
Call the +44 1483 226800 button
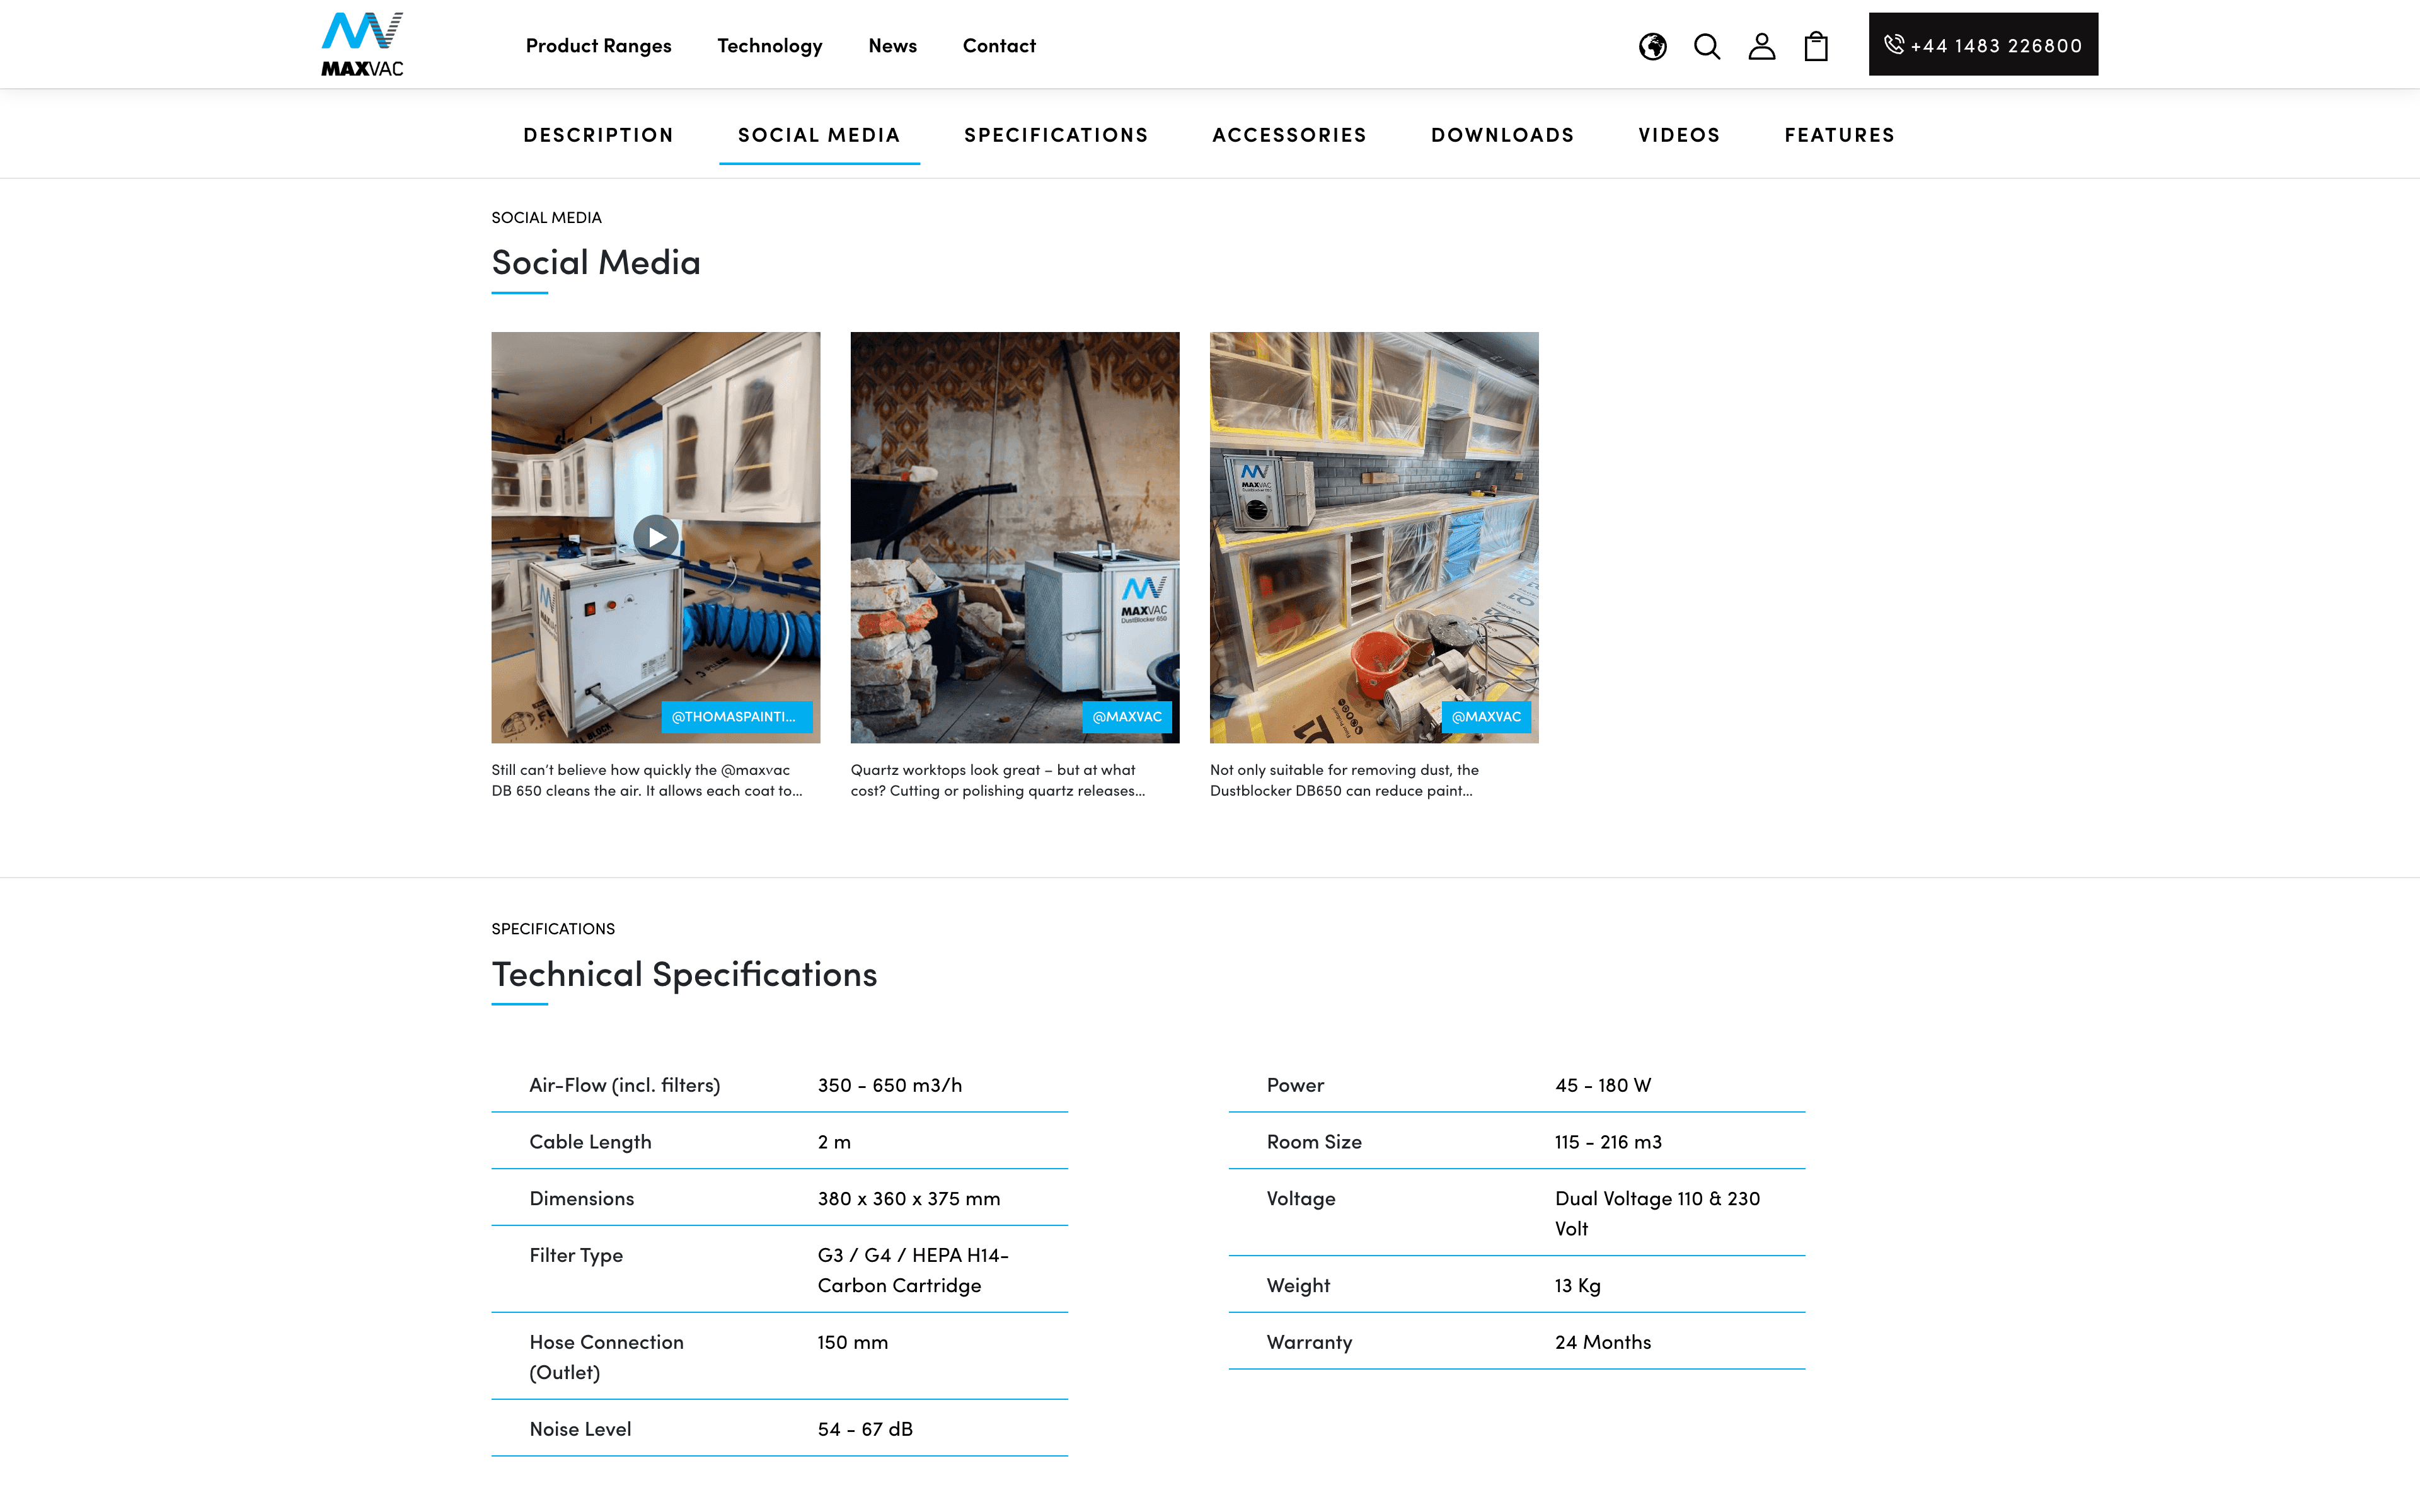click(x=1982, y=45)
